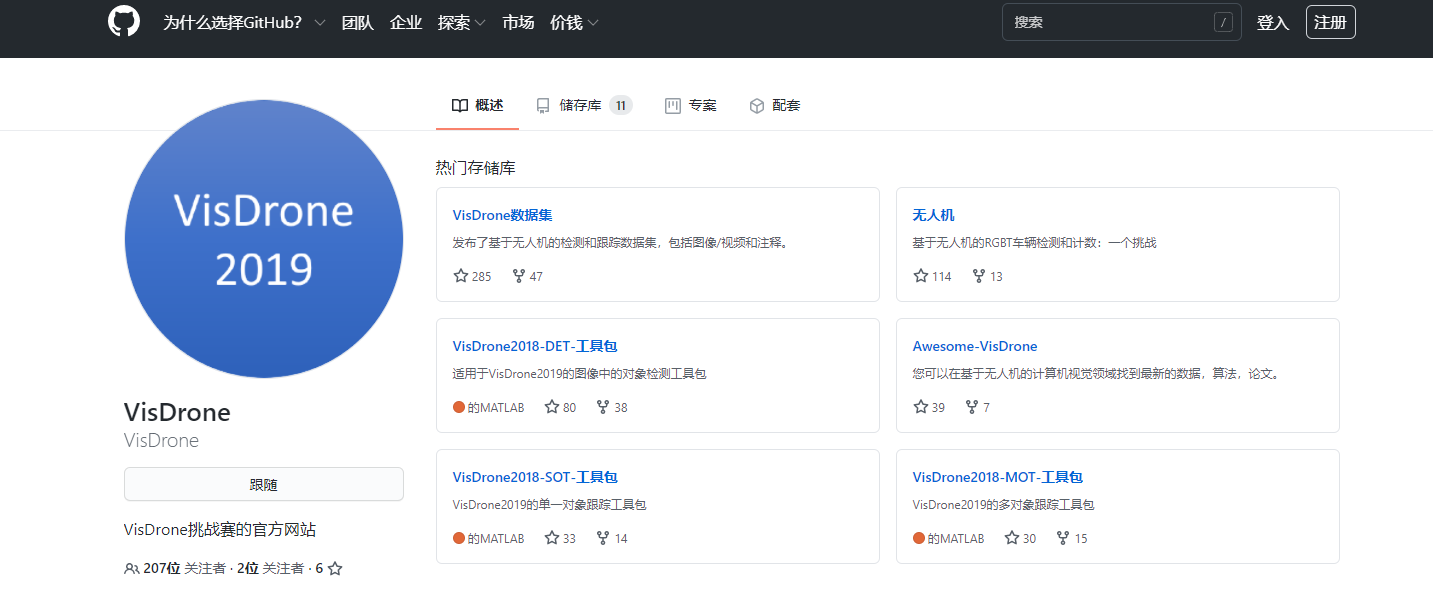Viewport: 1433px width, 593px height.
Task: Select the 团队 menu item
Action: (x=357, y=21)
